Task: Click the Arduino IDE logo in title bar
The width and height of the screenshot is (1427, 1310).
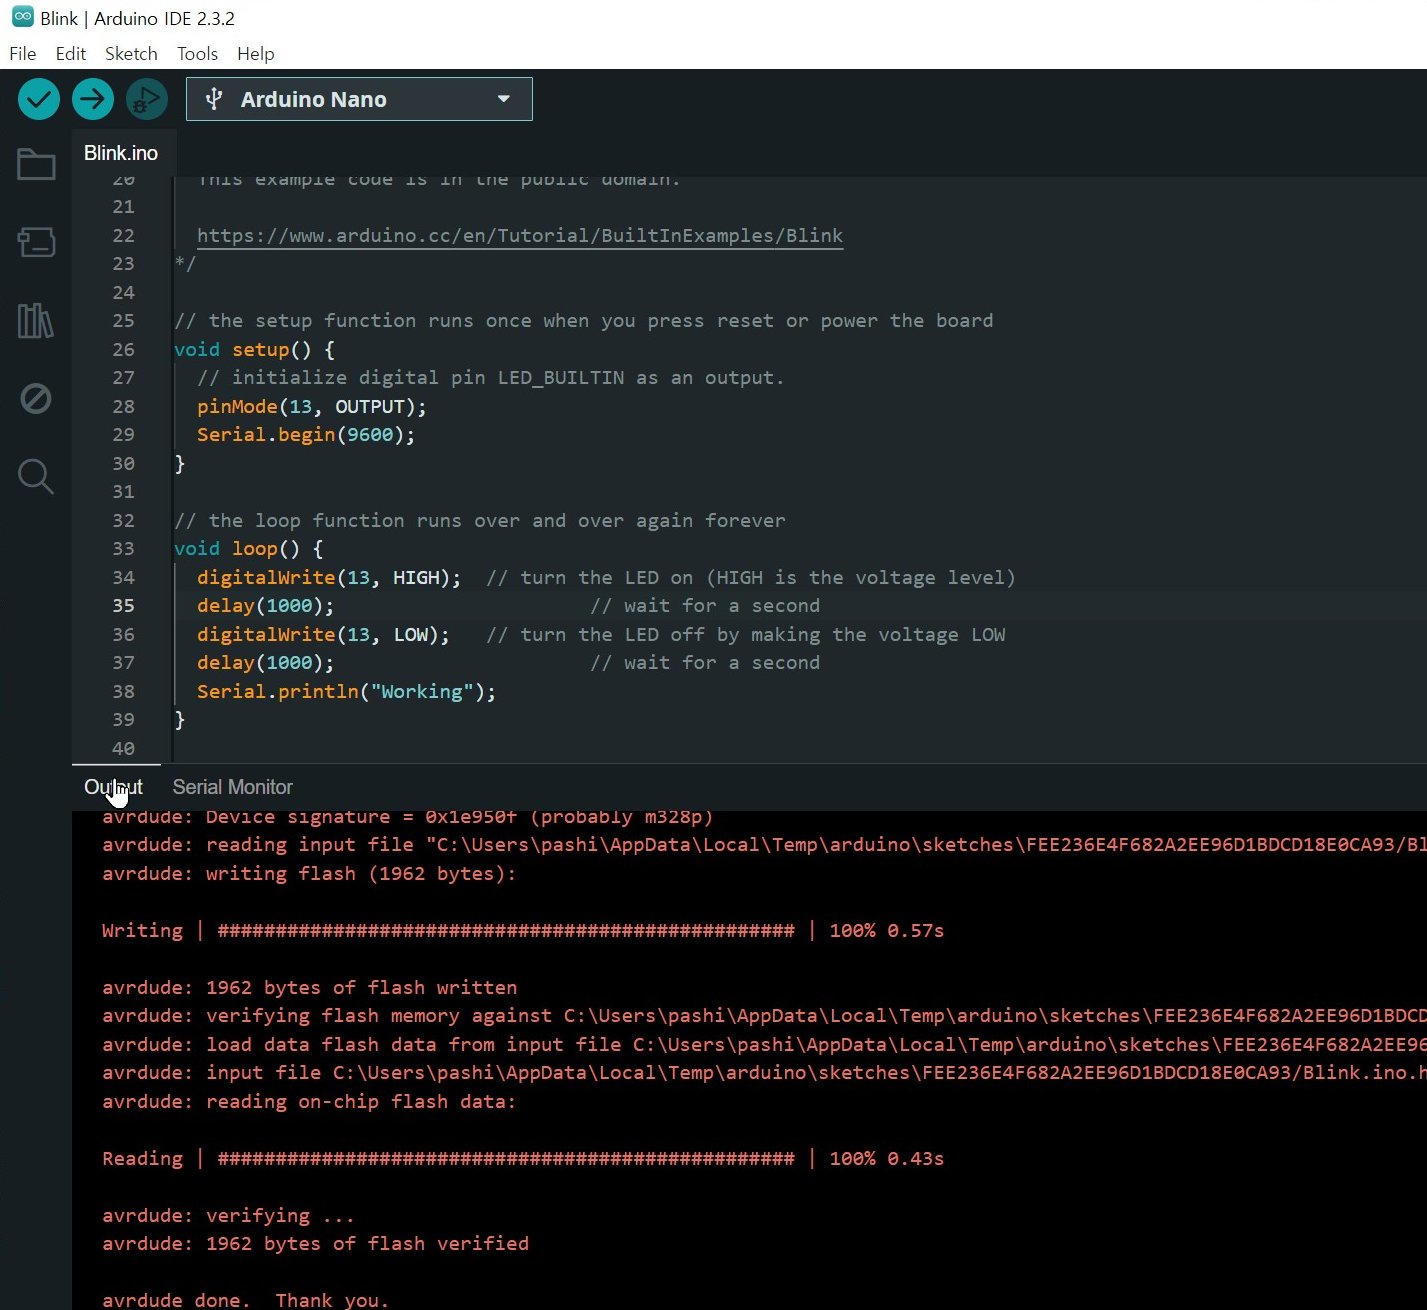Action: coord(22,17)
